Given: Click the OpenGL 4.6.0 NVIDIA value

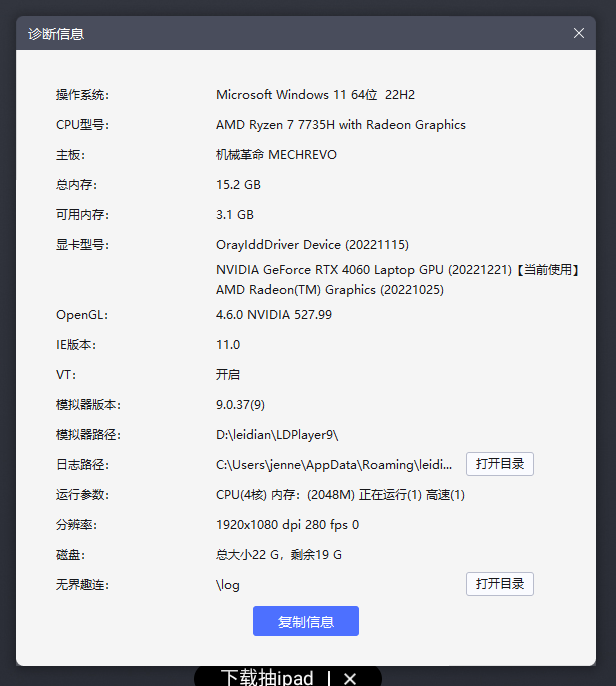Looking at the screenshot, I should click(273, 315).
